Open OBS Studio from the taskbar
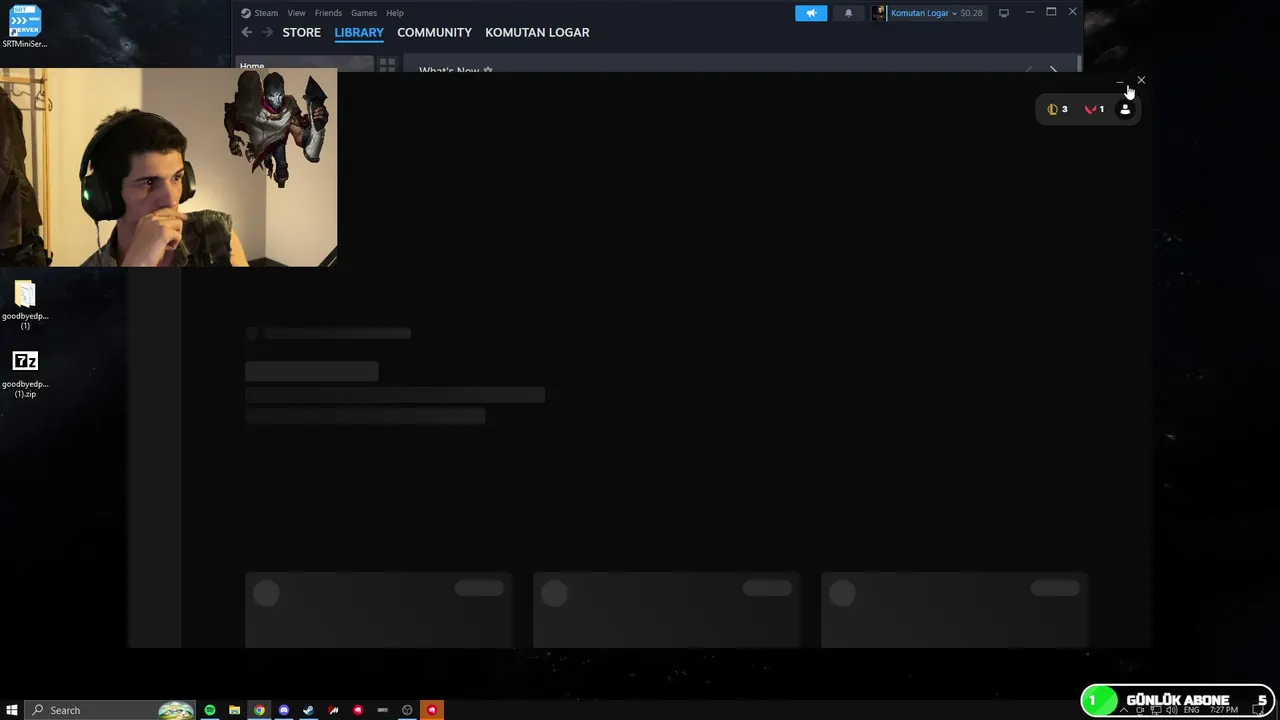This screenshot has height=720, width=1280. coord(407,710)
